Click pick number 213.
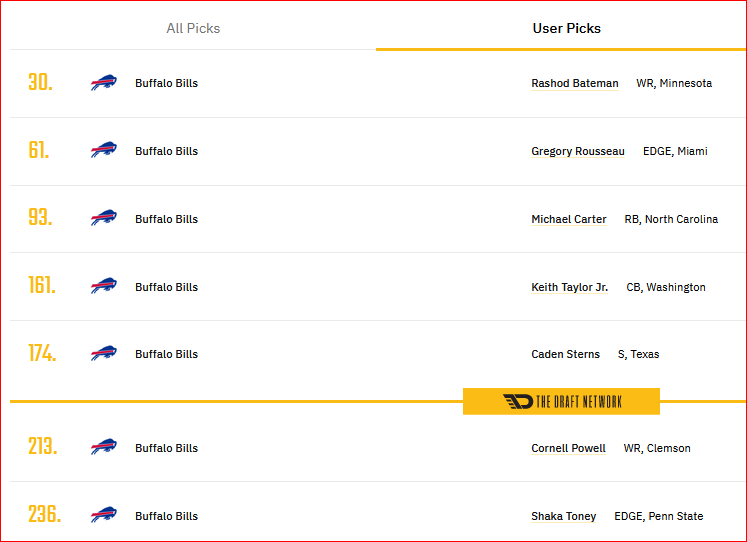 point(43,447)
